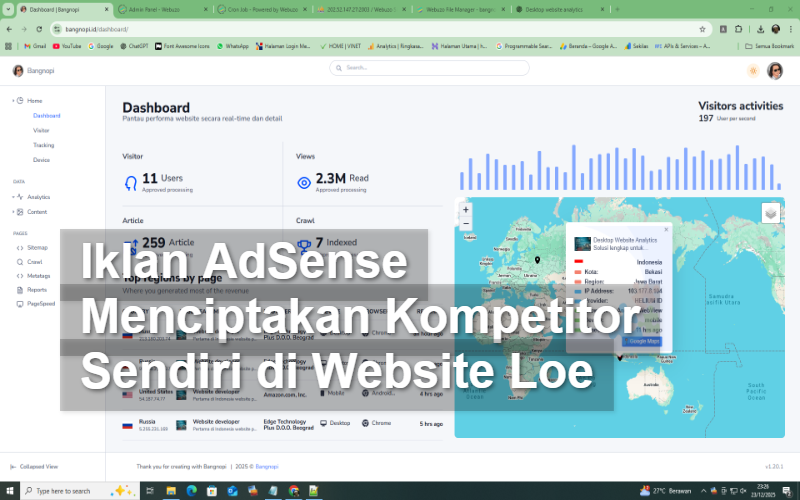Close the Desktop Website Analytics map popup
Screen dimensions: 800x500
[x=665, y=230]
